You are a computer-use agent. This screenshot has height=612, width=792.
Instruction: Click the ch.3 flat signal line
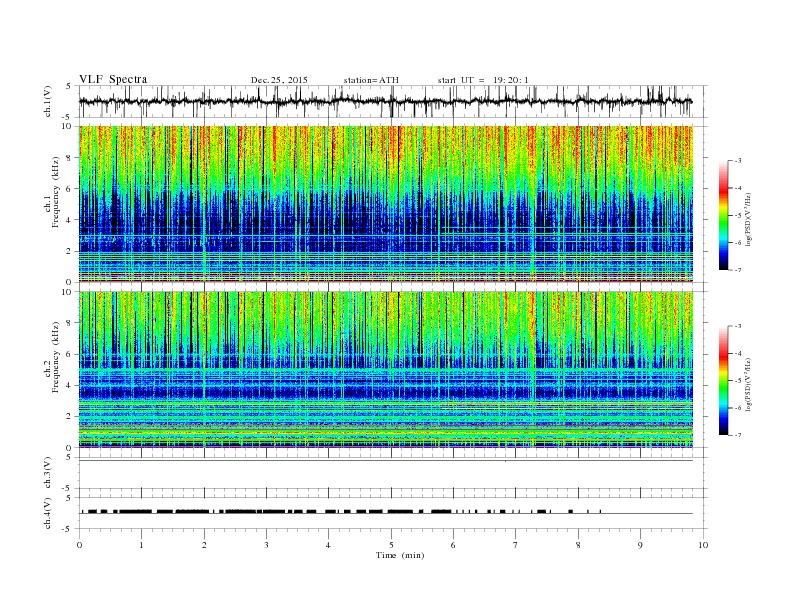(385, 461)
